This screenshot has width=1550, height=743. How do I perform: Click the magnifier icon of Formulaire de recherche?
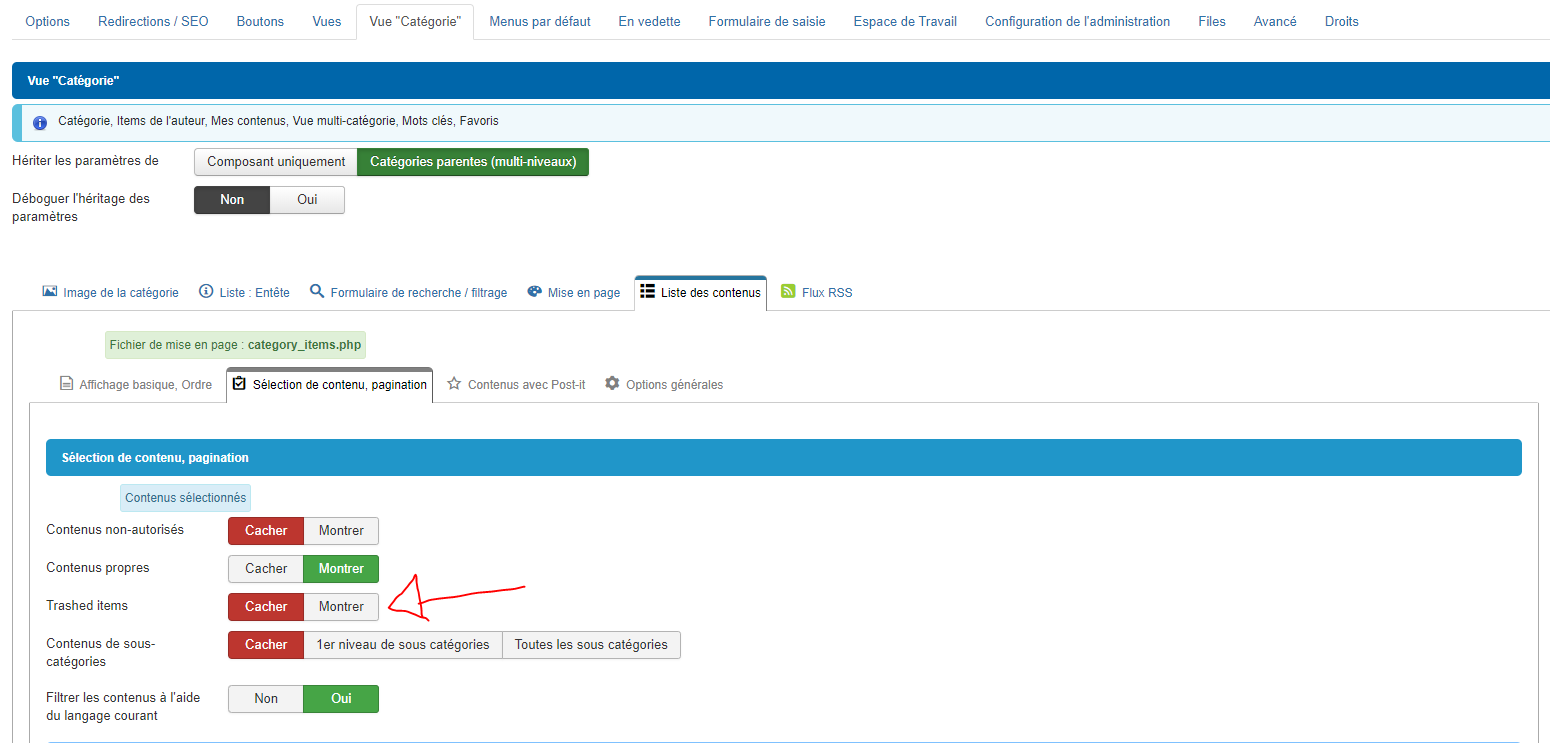tap(317, 291)
